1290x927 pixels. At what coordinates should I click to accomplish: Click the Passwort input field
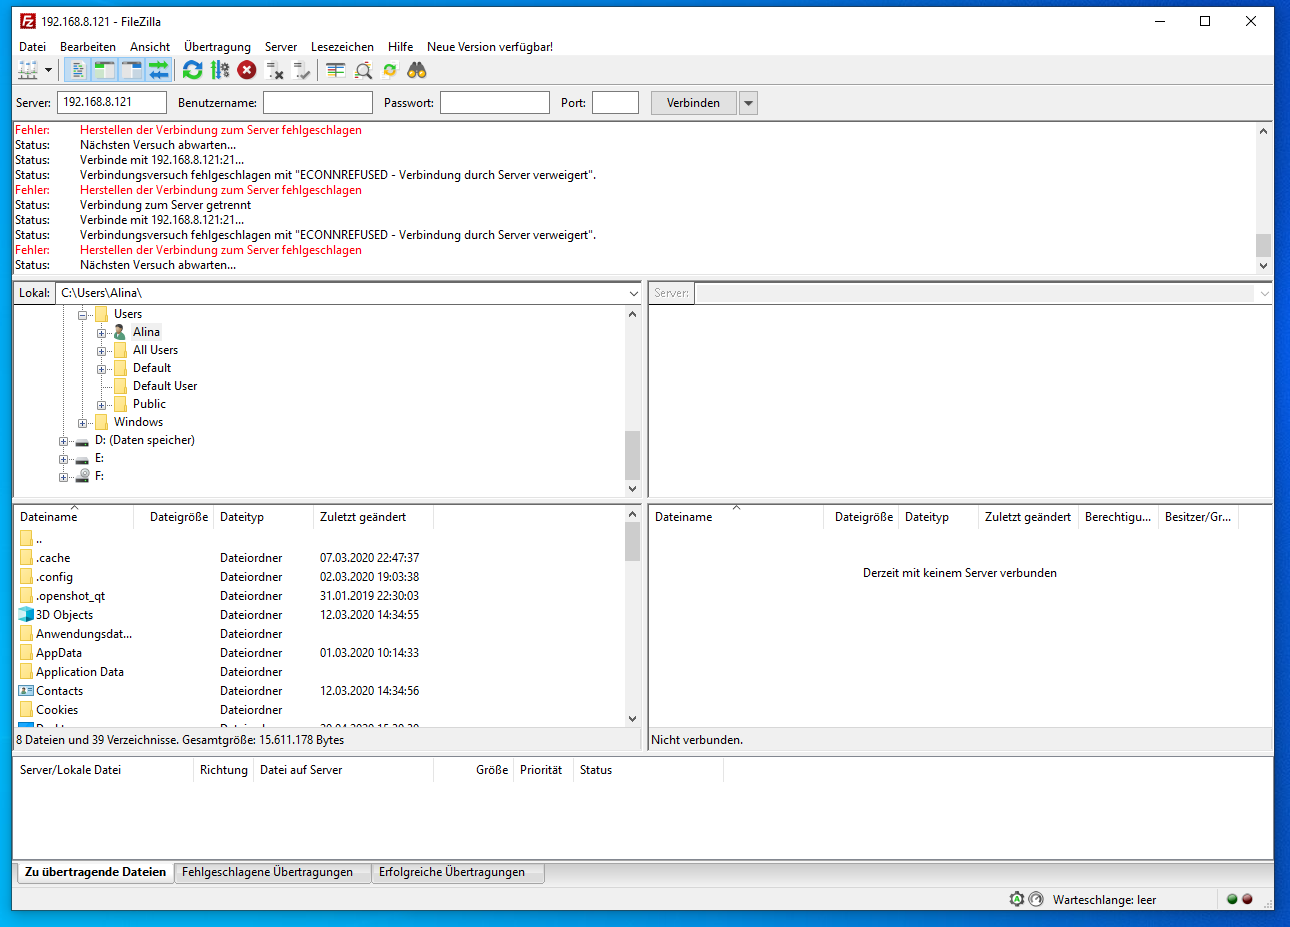(x=495, y=102)
